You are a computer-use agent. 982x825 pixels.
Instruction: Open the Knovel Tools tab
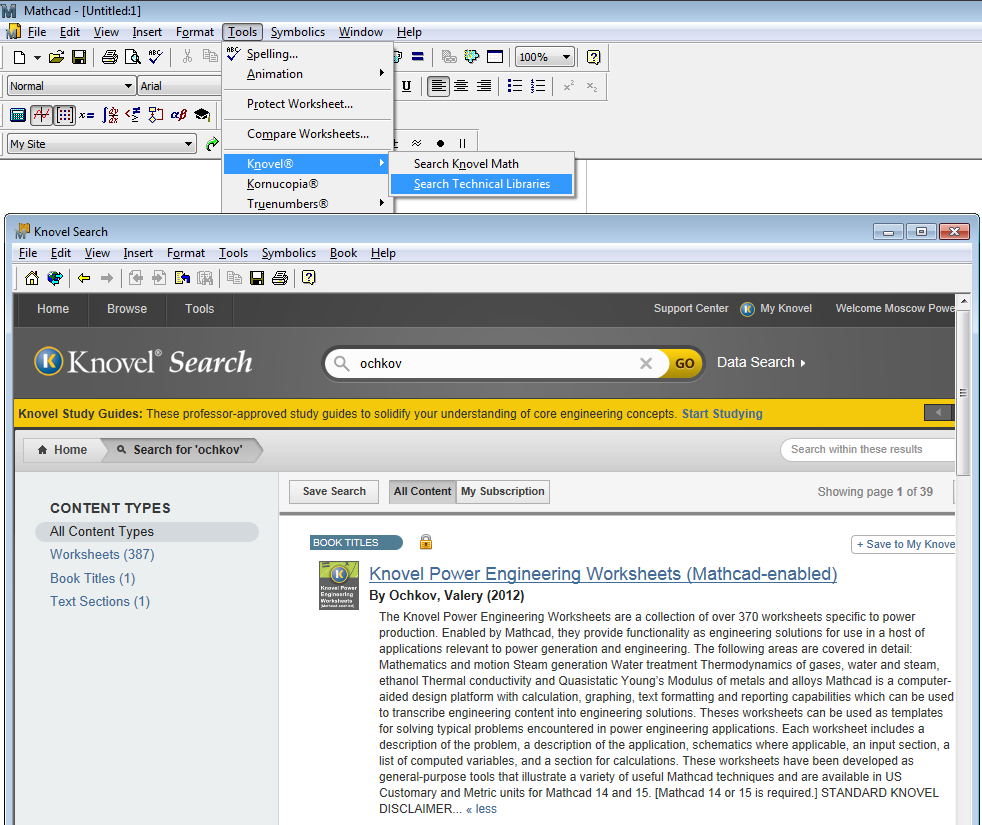[200, 309]
